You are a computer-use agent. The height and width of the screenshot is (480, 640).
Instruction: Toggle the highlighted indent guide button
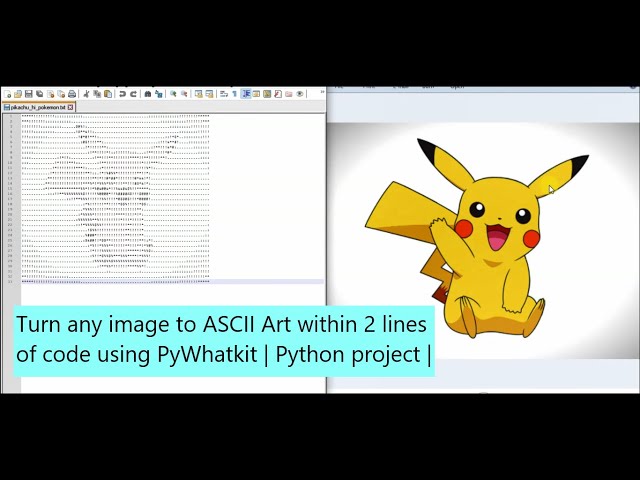[246, 94]
